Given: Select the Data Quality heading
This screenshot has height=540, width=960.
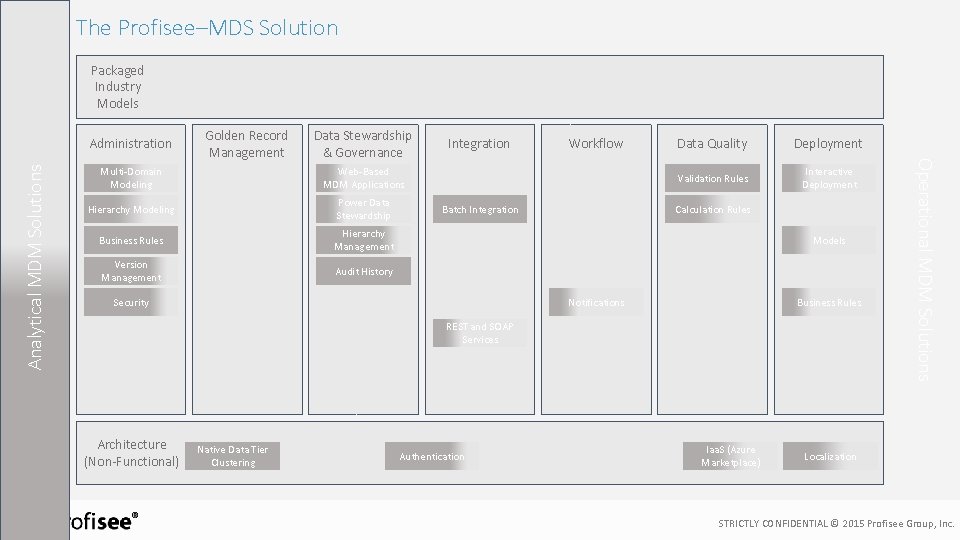Looking at the screenshot, I should [712, 144].
